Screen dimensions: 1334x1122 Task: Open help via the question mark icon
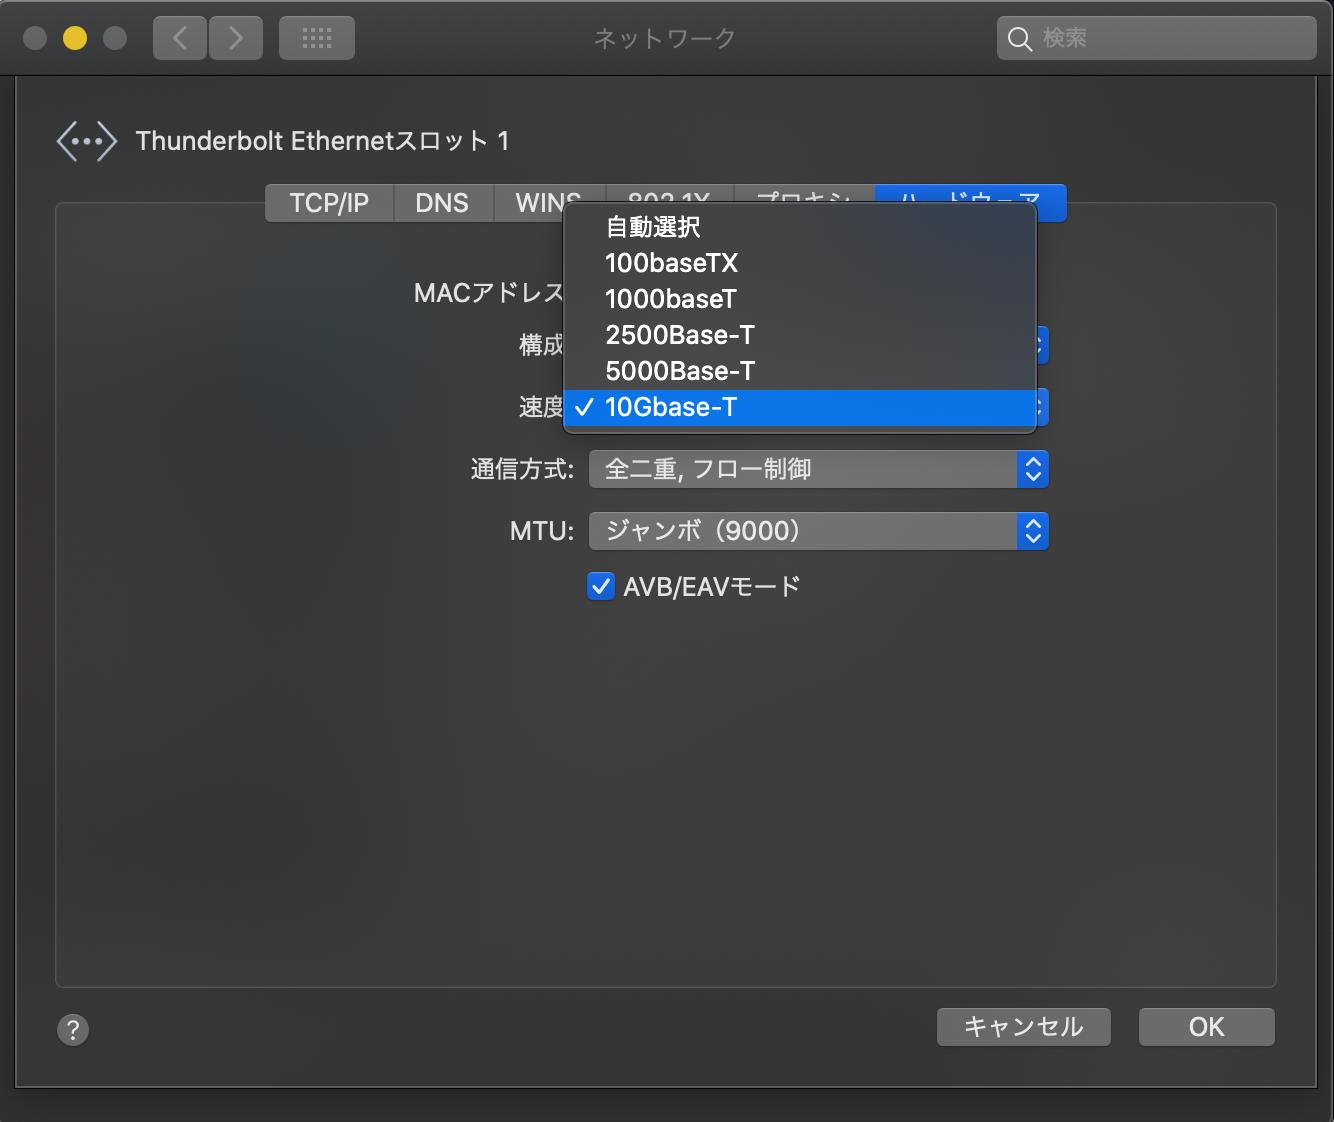coord(72,1029)
